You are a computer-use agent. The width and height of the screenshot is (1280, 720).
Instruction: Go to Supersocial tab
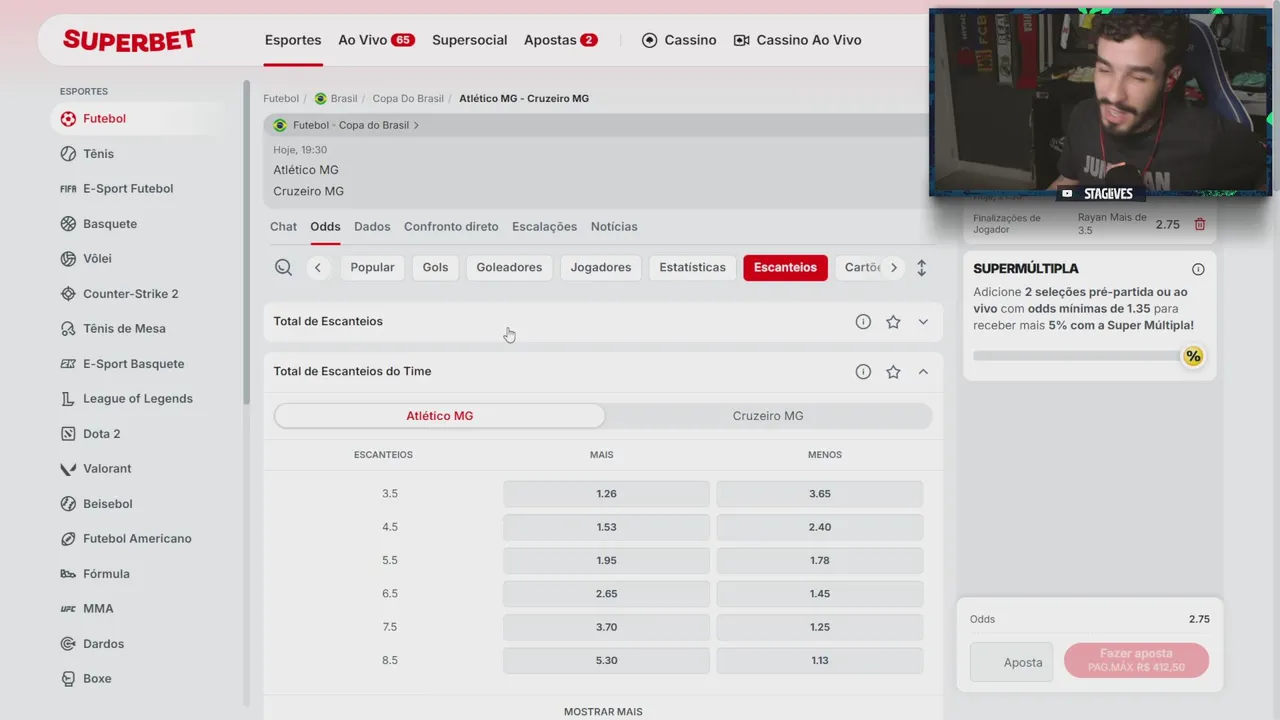pyautogui.click(x=470, y=40)
